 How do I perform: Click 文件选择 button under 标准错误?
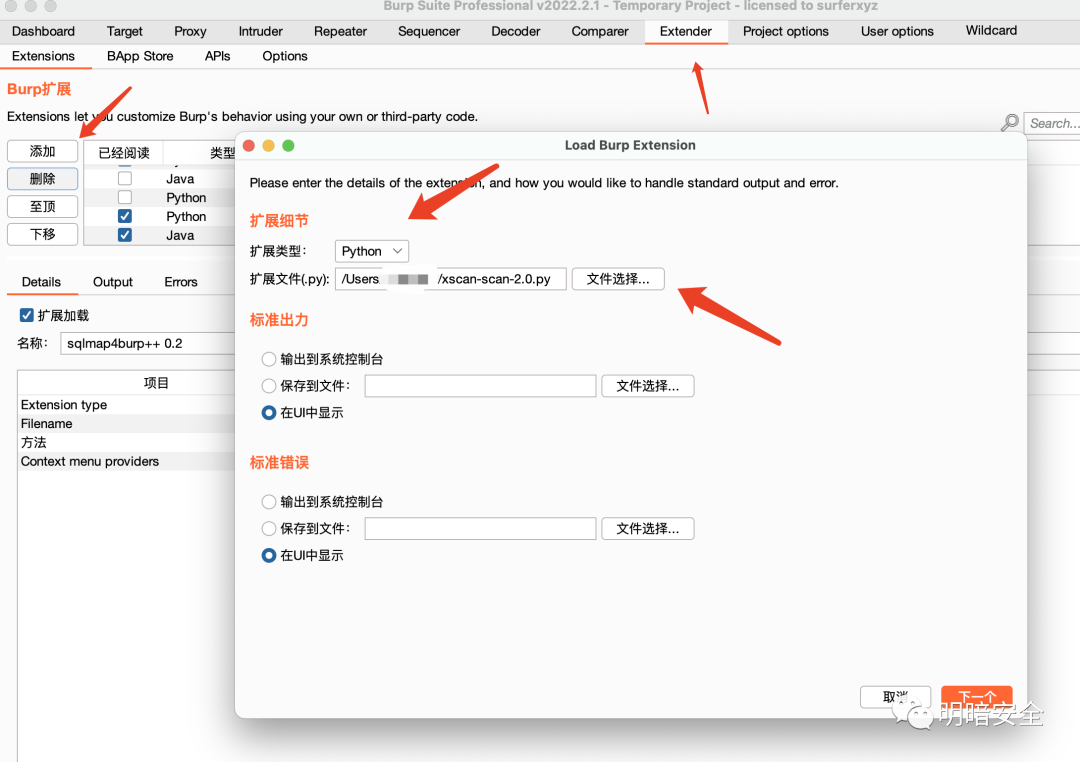point(647,528)
